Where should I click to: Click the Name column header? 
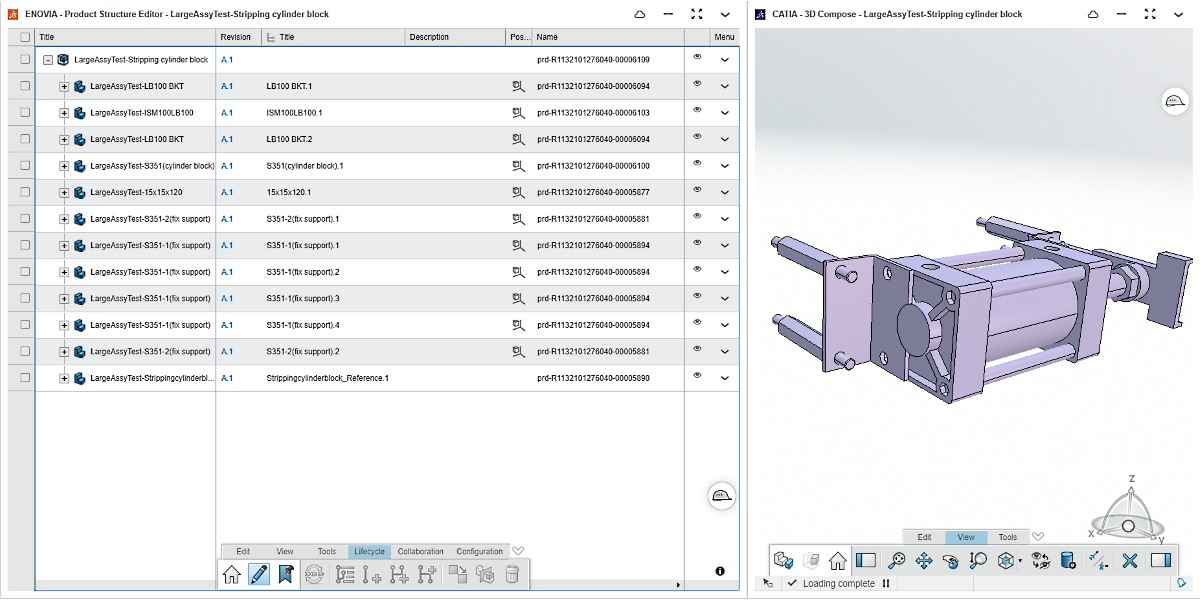point(609,37)
